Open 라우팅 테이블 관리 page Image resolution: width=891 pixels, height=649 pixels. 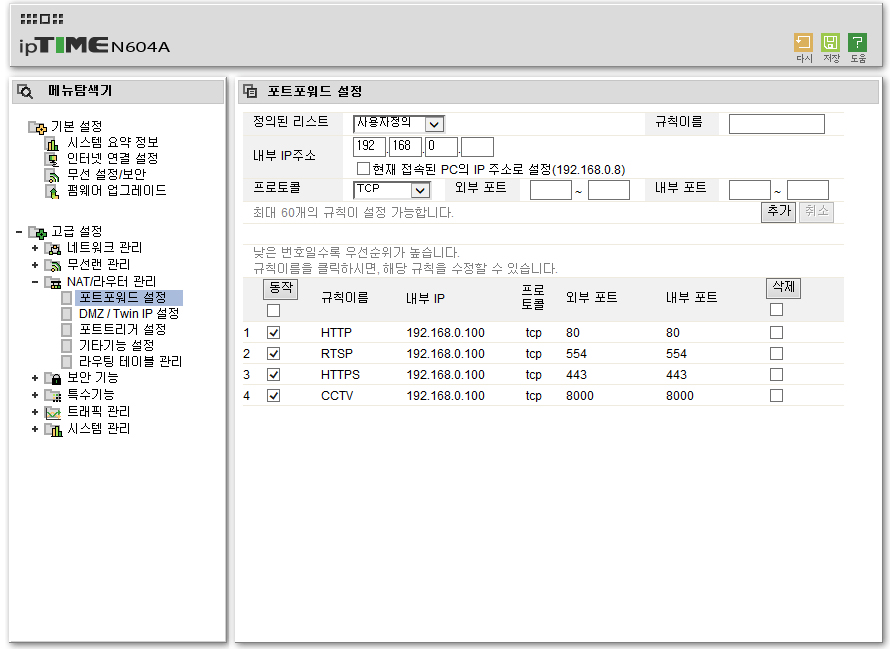pos(130,361)
